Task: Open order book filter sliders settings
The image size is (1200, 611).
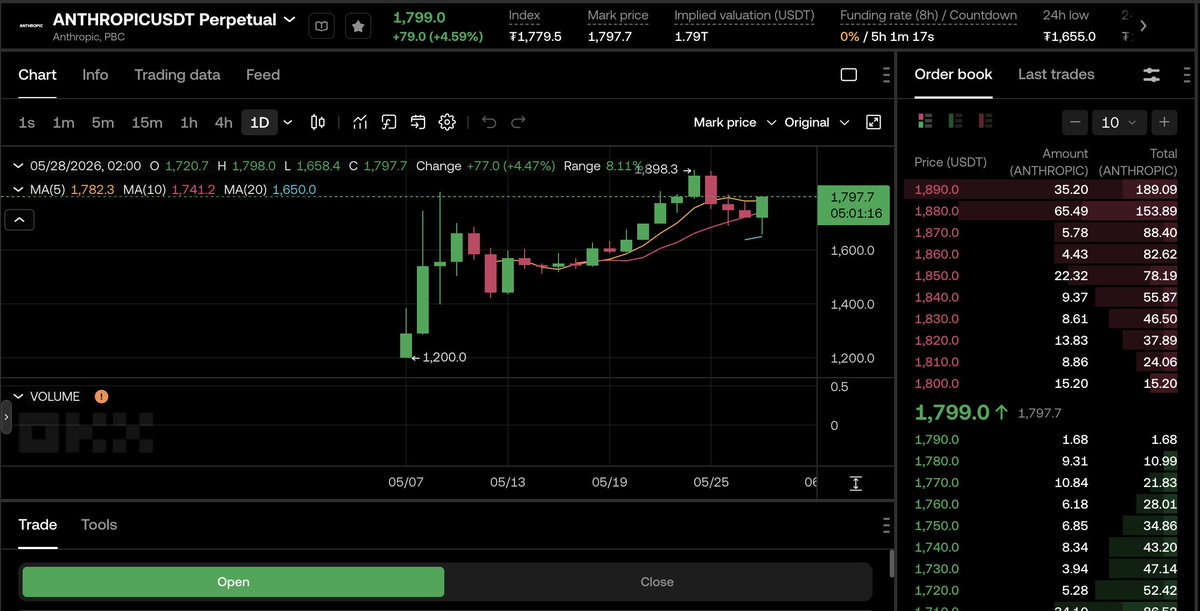Action: 1151,75
